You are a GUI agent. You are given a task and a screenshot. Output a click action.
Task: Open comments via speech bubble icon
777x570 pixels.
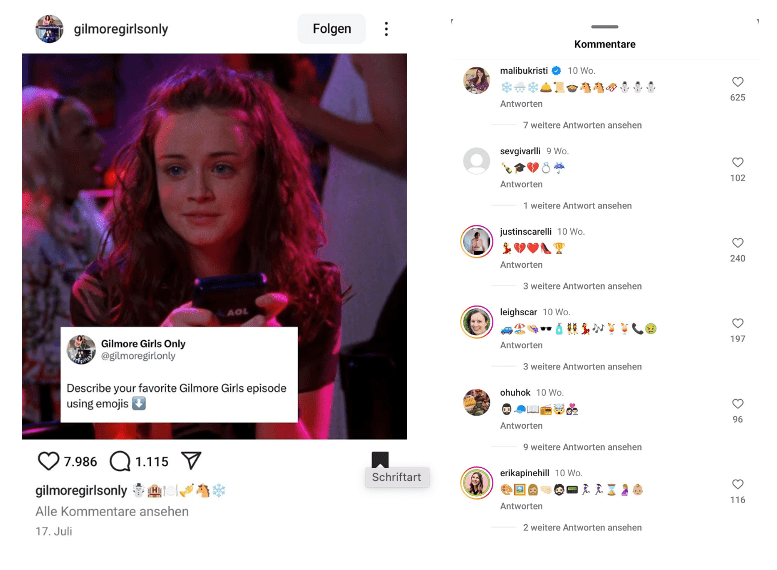pos(120,461)
